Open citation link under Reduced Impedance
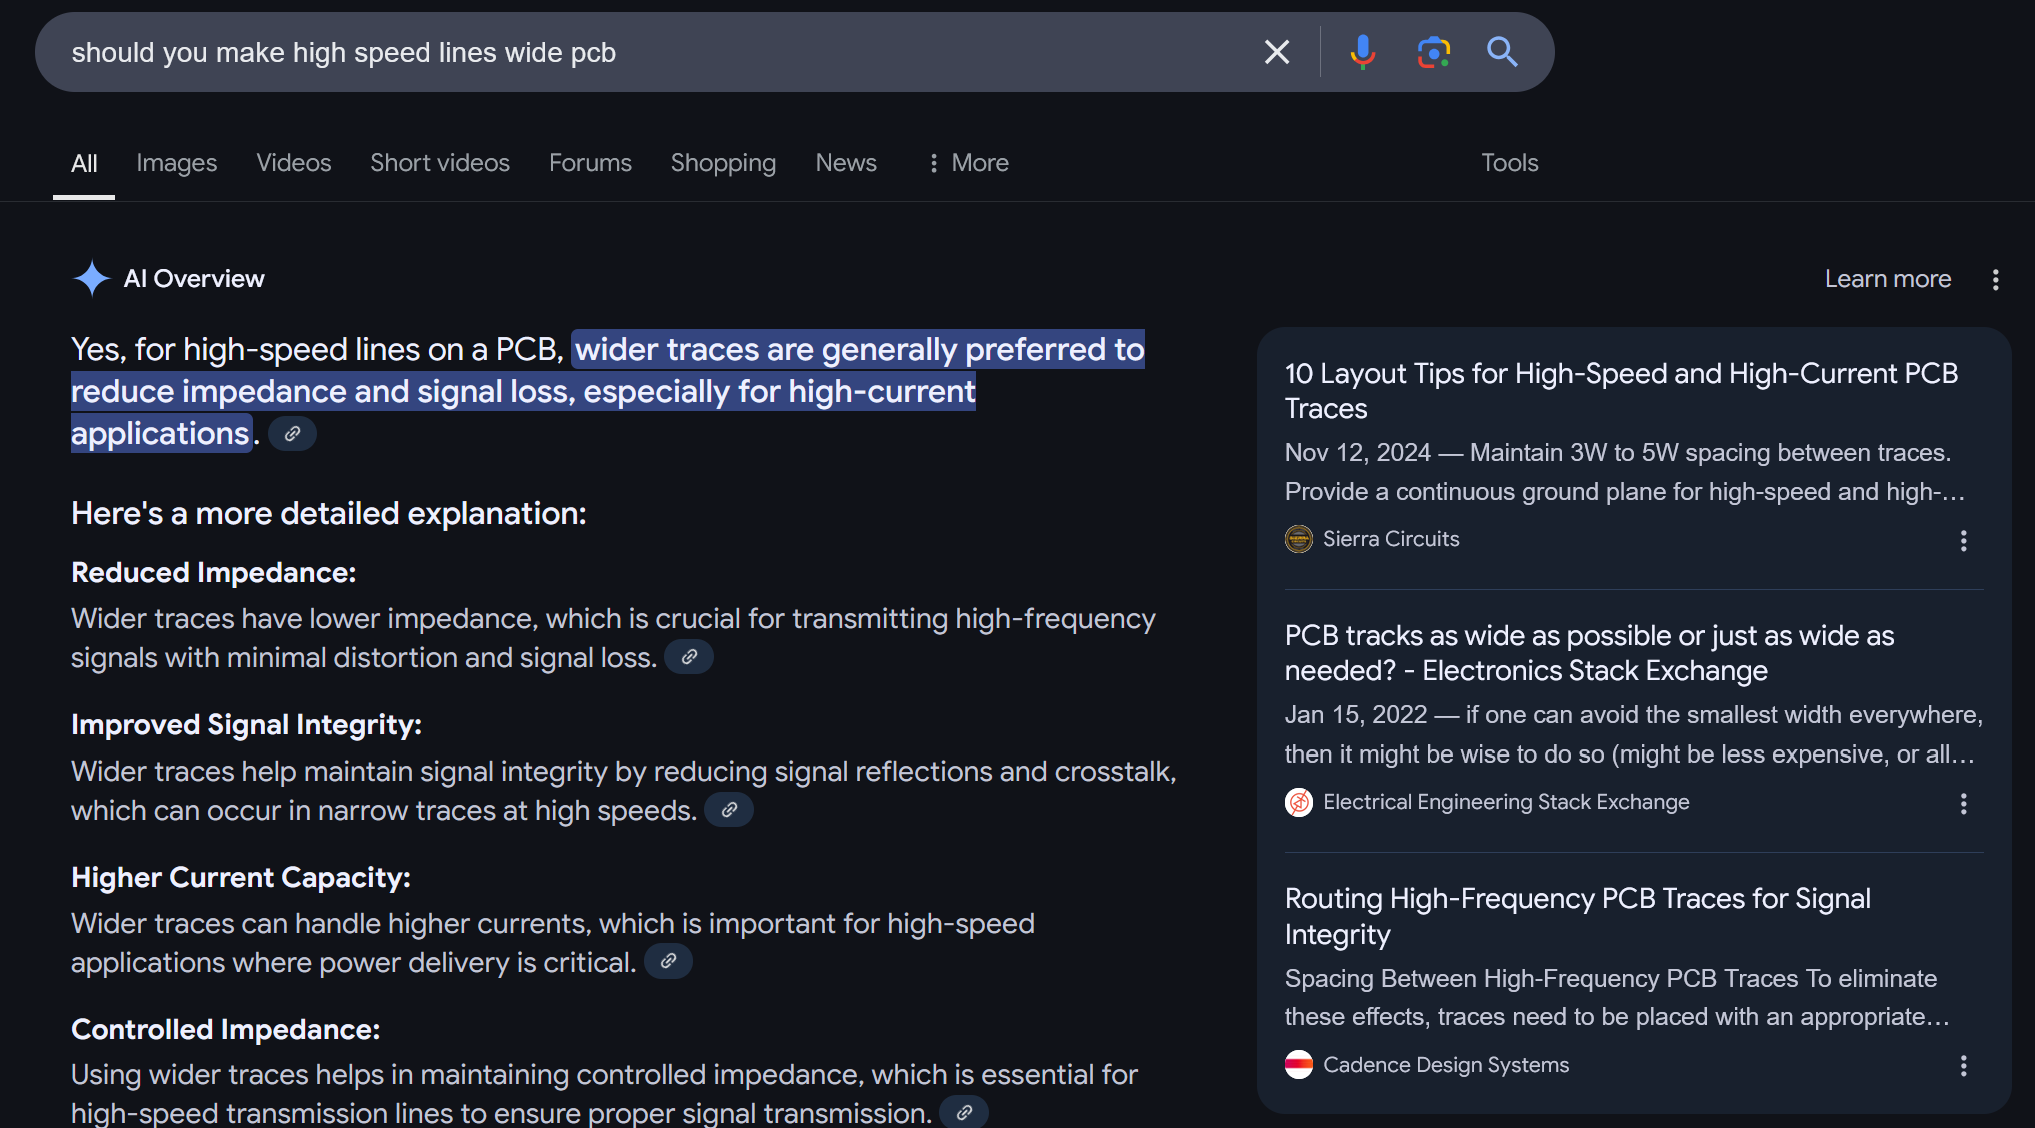 point(689,657)
